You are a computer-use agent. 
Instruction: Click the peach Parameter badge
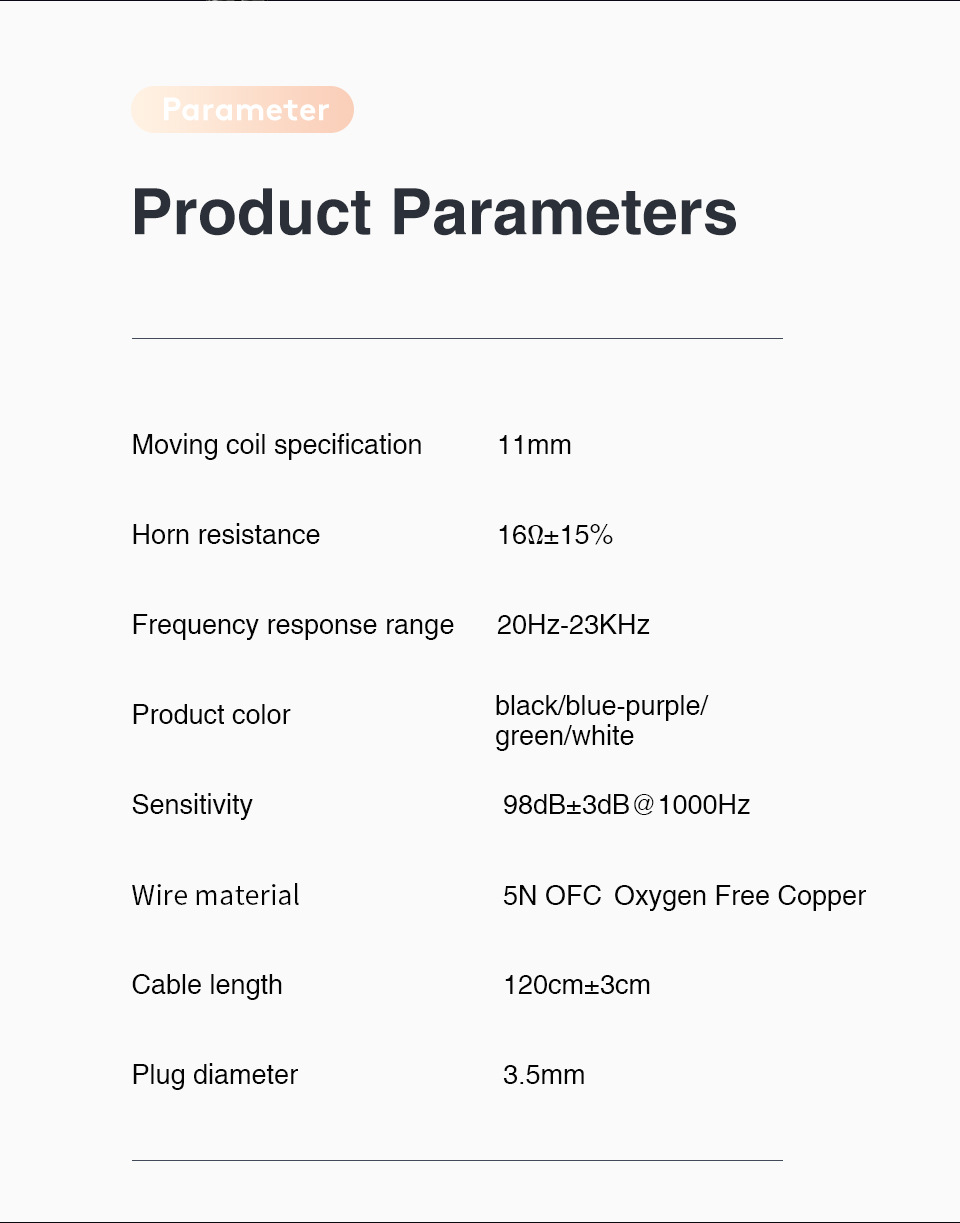pyautogui.click(x=242, y=110)
